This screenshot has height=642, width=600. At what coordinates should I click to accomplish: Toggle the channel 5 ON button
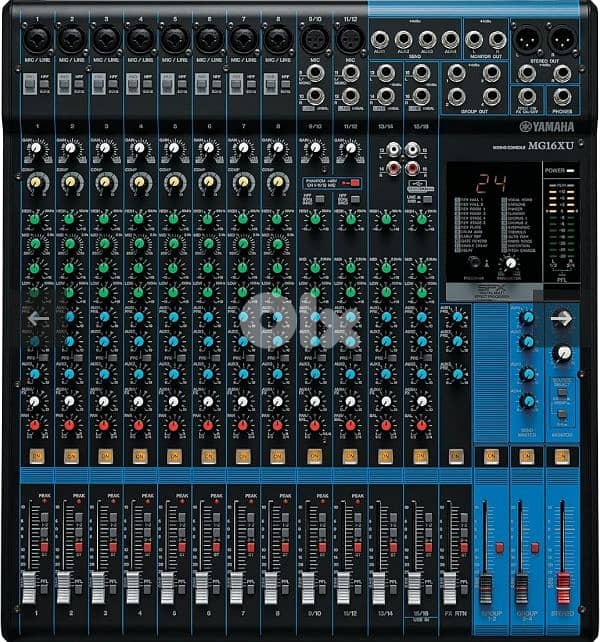(175, 455)
